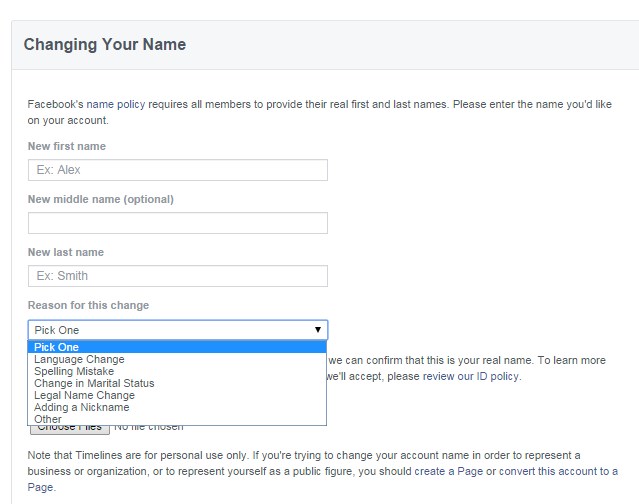Screen dimensions: 639x504
Task: Collapse the reason dropdown using its arrow
Action: tap(318, 329)
